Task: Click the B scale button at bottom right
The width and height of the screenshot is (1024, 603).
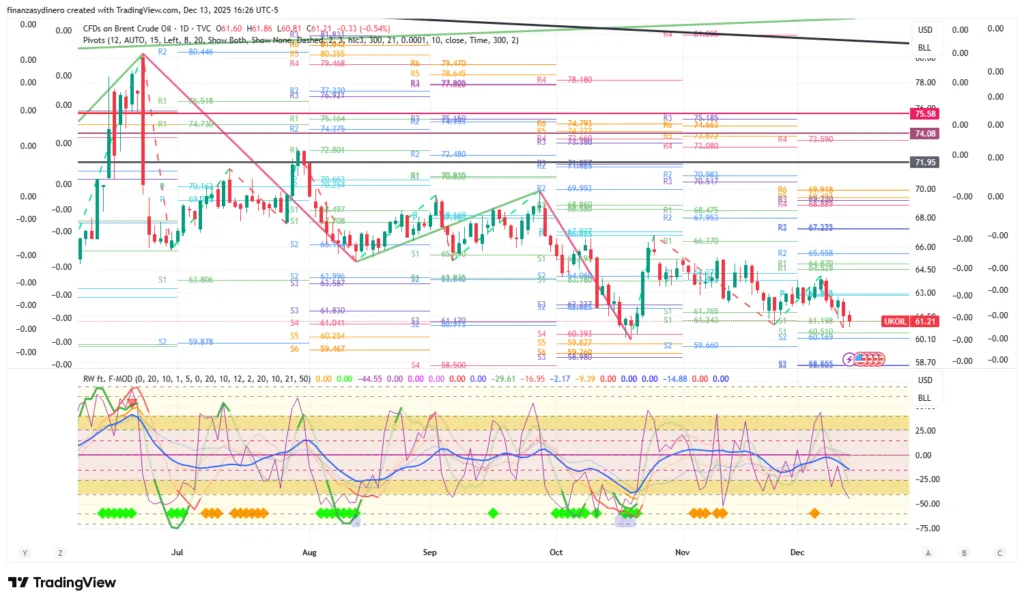Action: [x=964, y=552]
